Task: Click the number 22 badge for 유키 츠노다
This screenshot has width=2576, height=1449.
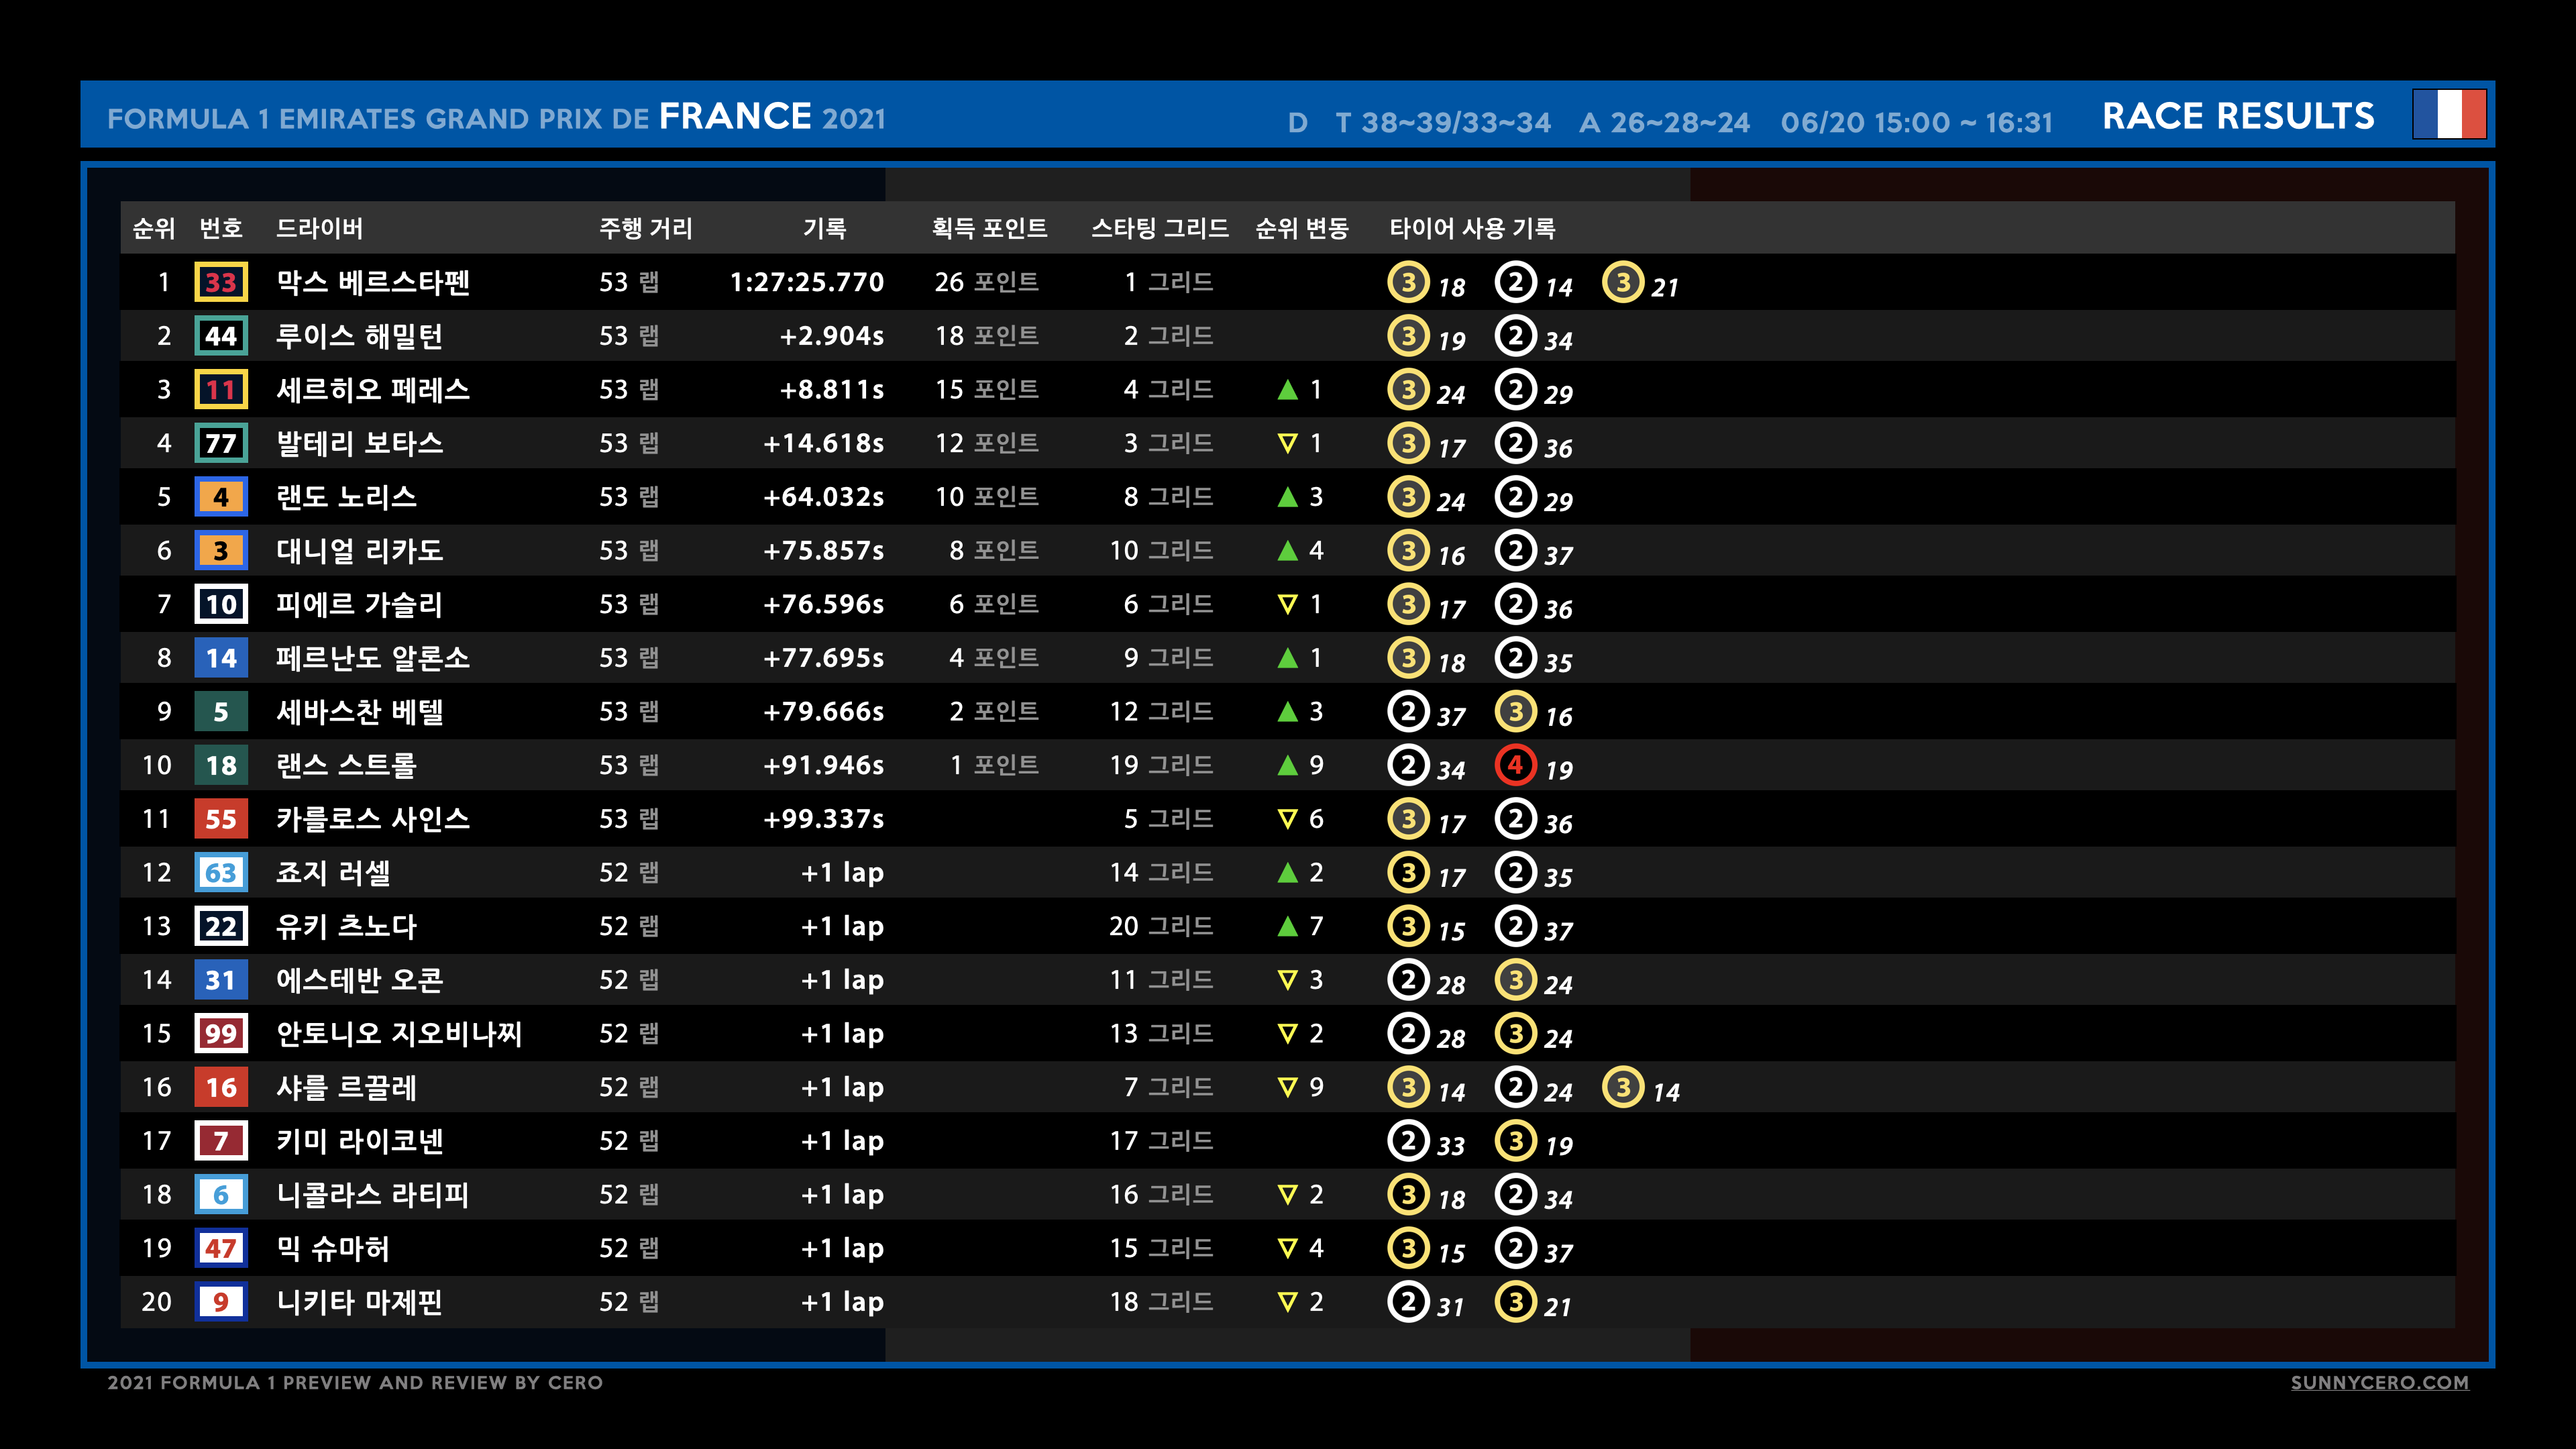Action: coord(221,926)
